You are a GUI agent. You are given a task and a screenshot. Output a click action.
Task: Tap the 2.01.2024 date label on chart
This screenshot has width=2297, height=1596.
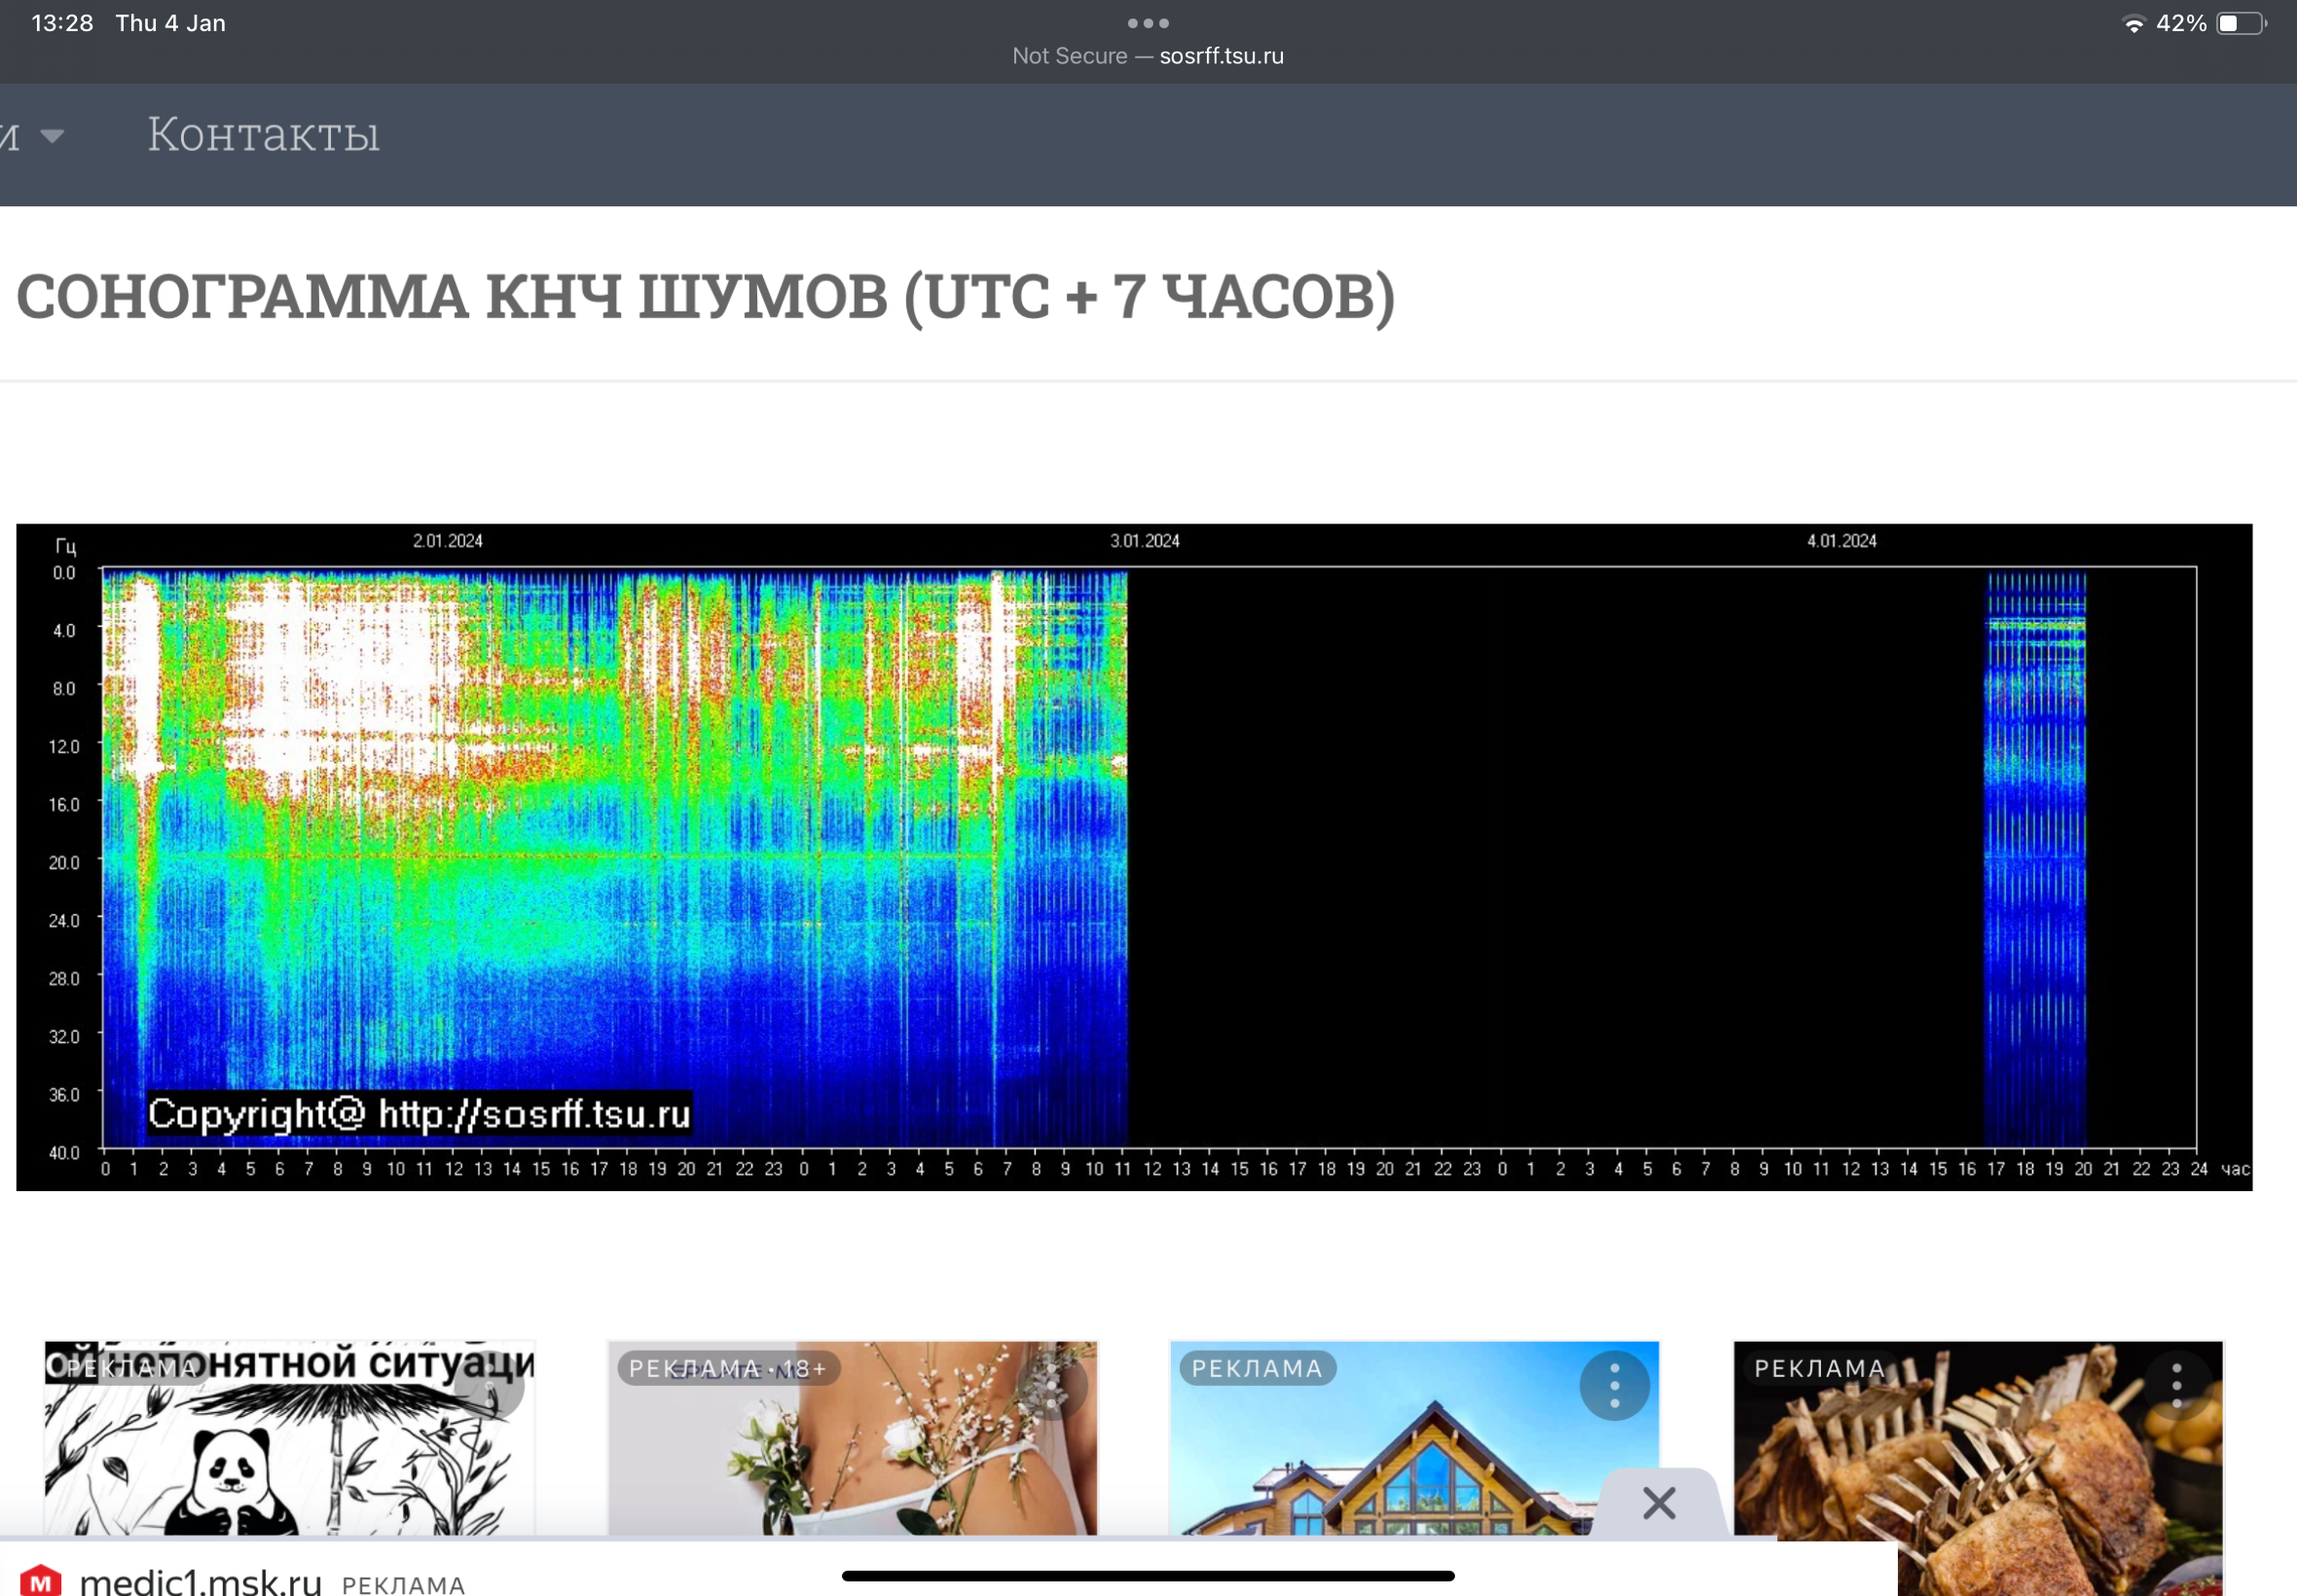tap(447, 541)
